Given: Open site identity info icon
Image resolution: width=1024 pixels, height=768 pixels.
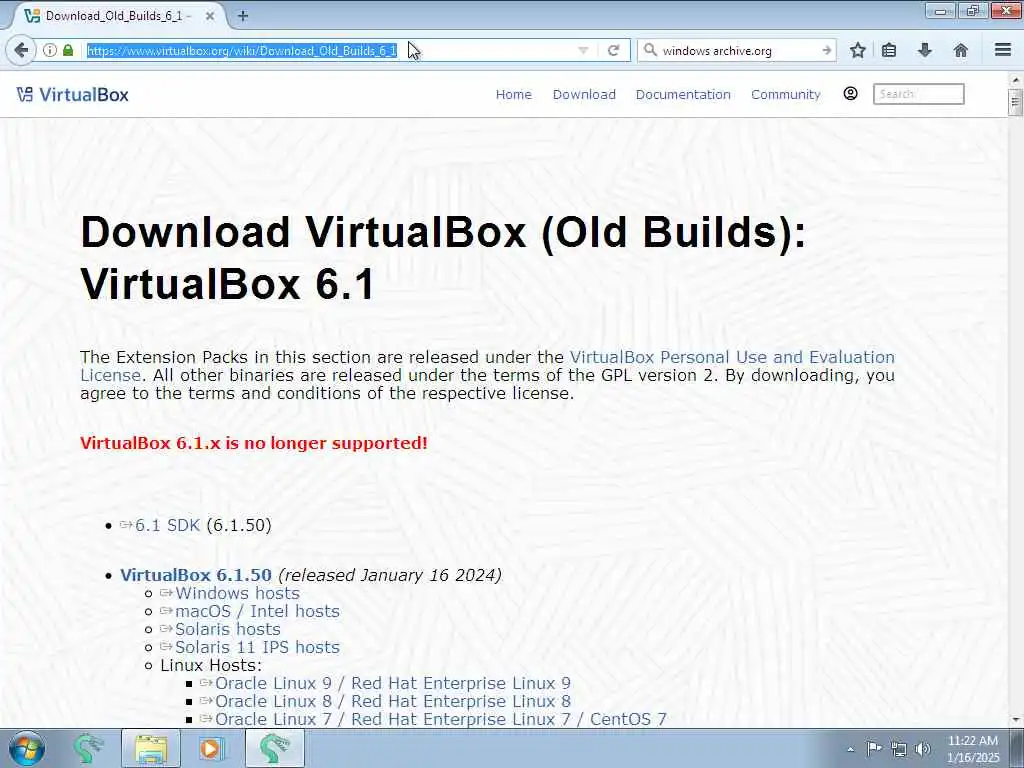Looking at the screenshot, I should (50, 50).
